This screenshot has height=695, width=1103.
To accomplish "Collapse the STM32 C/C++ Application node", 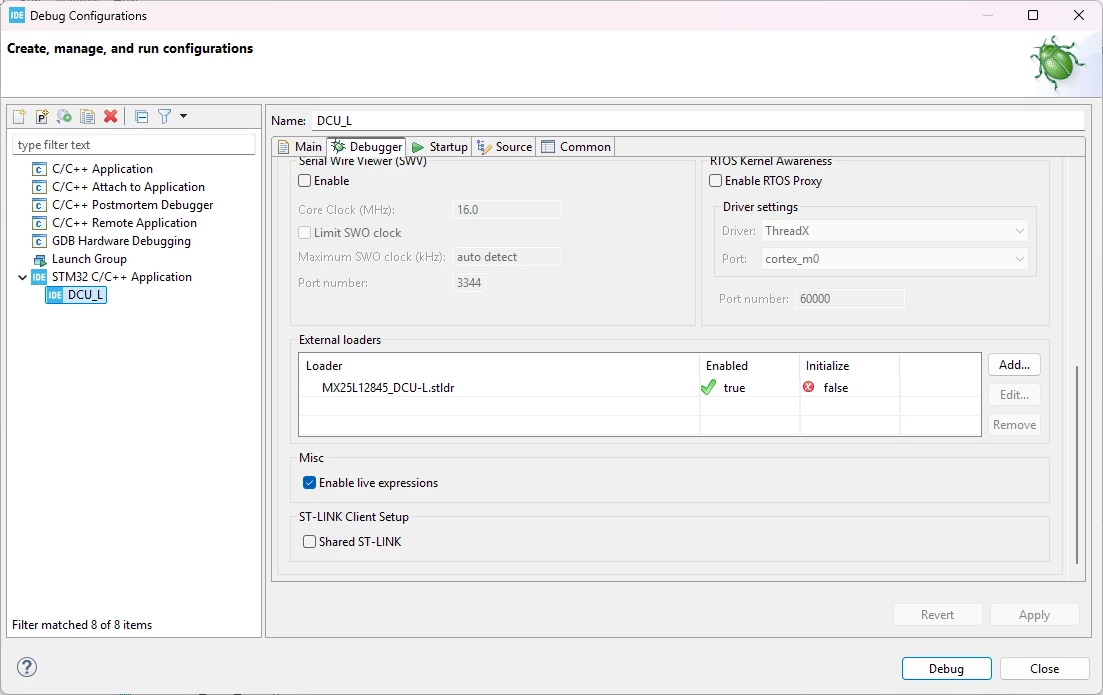I will coord(23,277).
